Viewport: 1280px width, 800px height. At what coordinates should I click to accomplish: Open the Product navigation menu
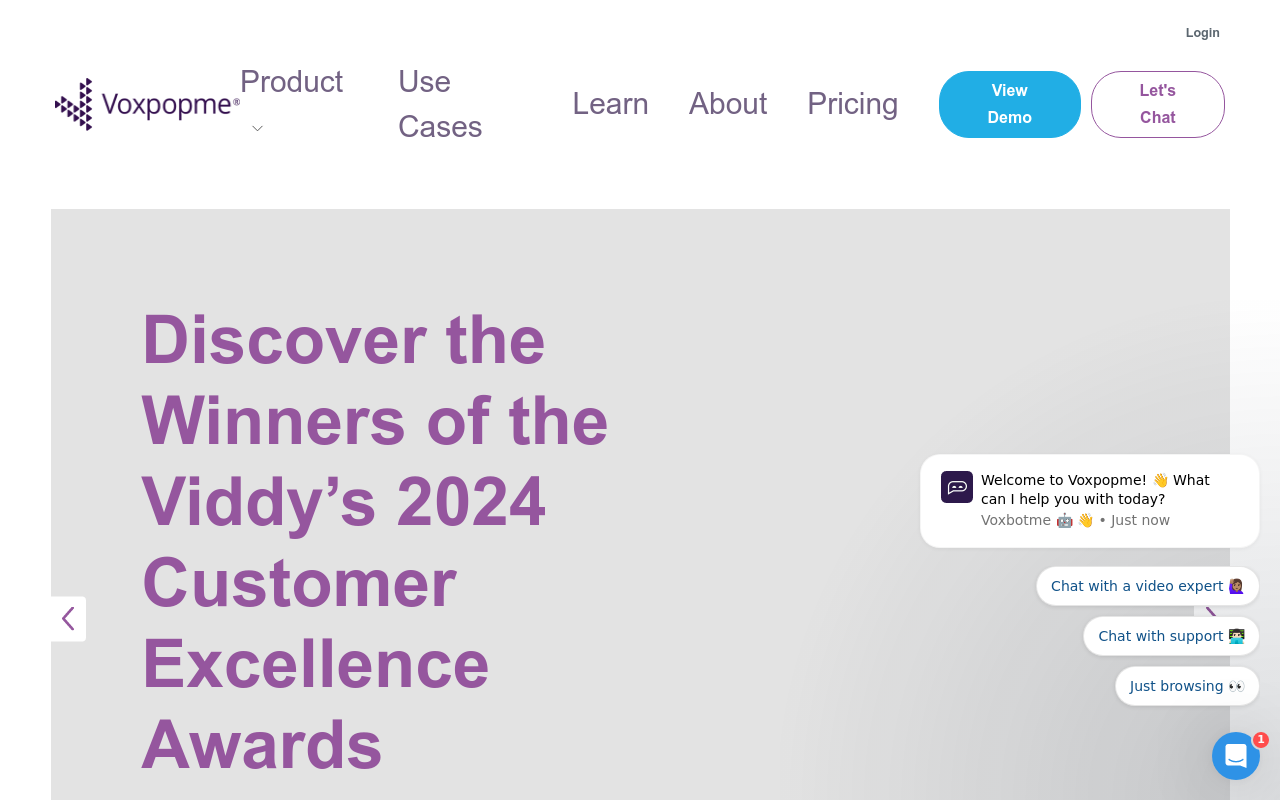pos(291,82)
